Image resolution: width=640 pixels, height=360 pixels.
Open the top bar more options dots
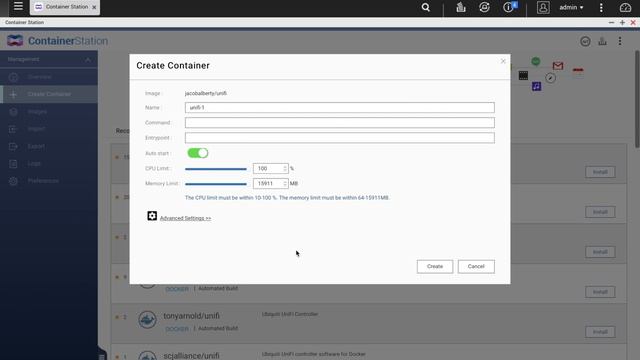tap(601, 7)
